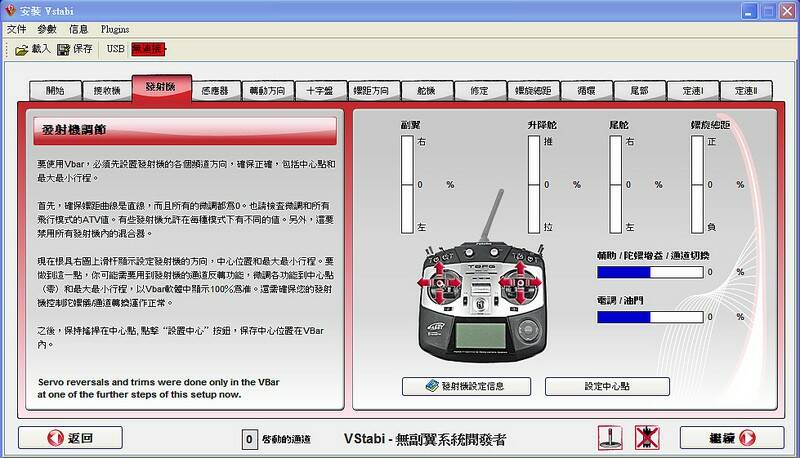Click the 副翼 vertical channel bar
This screenshot has width=800, height=458.
(407, 184)
